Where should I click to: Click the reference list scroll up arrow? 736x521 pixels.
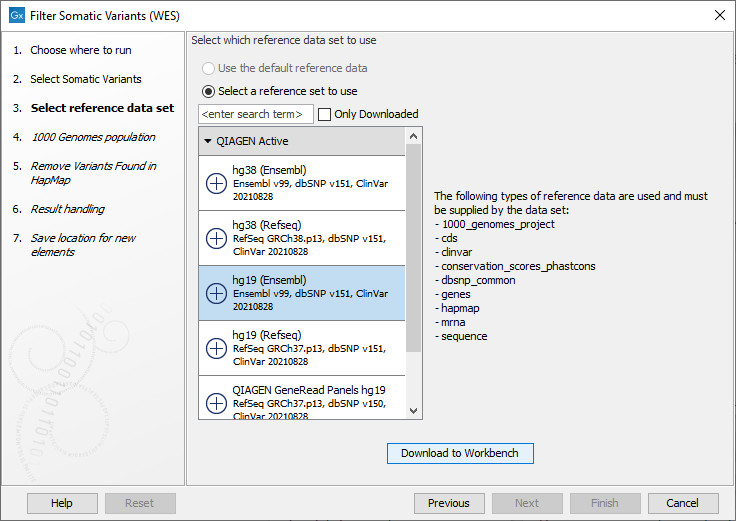414,136
